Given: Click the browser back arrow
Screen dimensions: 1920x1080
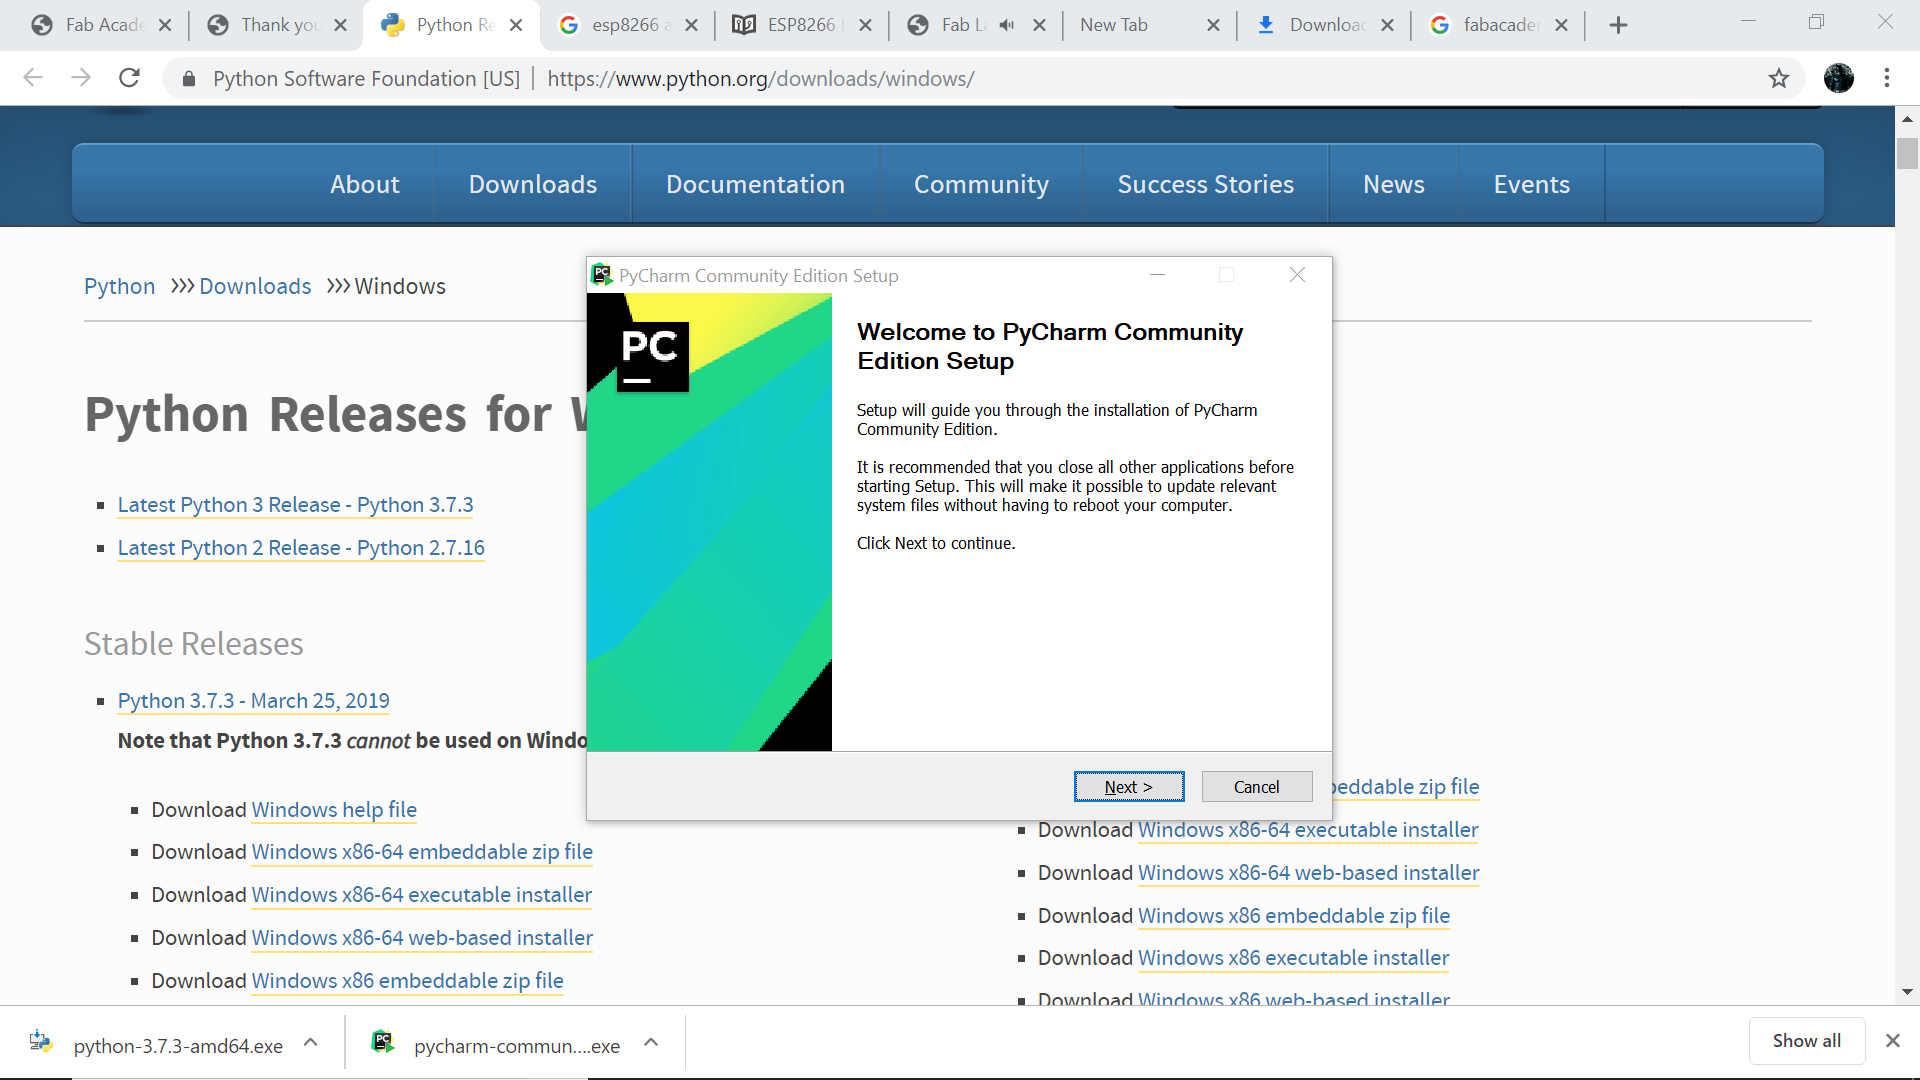Looking at the screenshot, I should [x=33, y=78].
